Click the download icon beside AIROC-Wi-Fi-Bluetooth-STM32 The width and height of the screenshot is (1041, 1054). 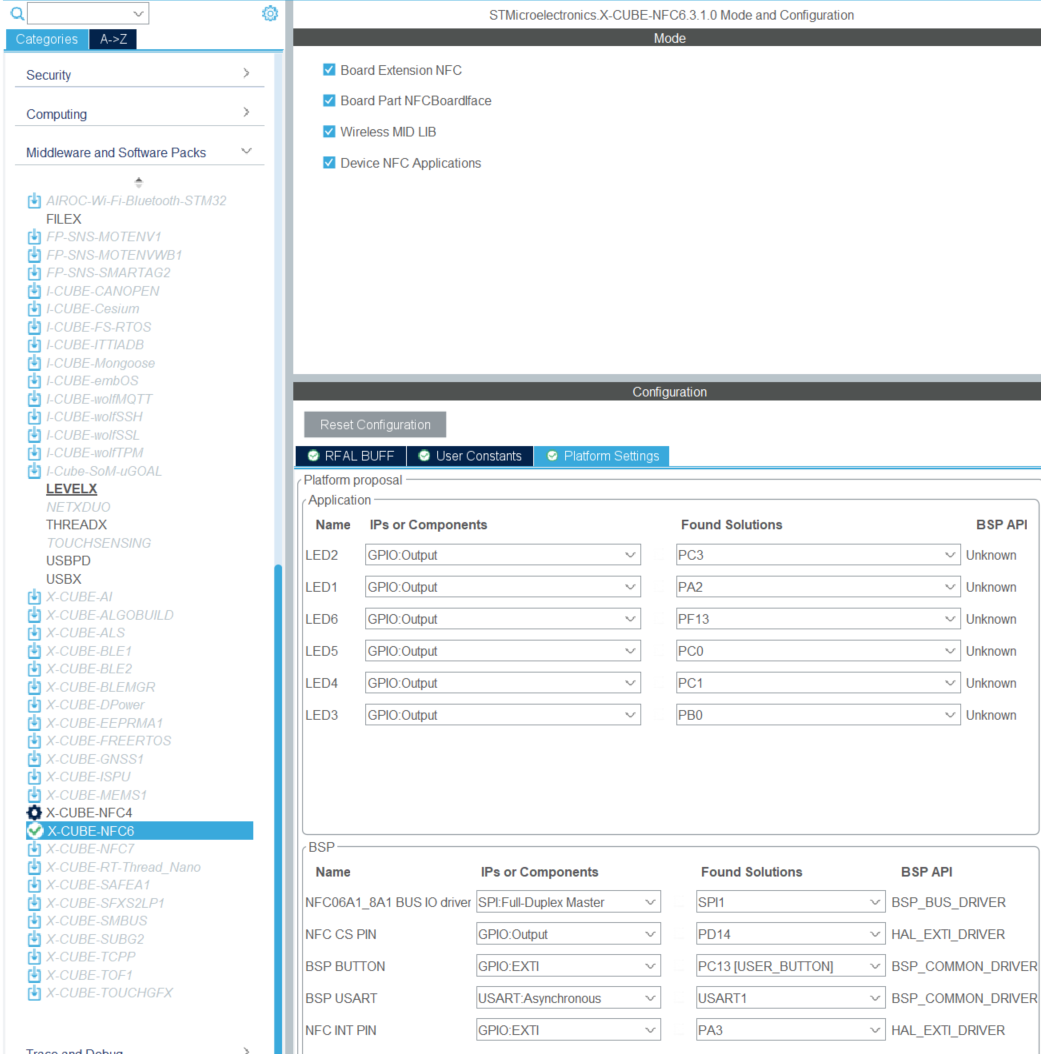click(x=34, y=200)
